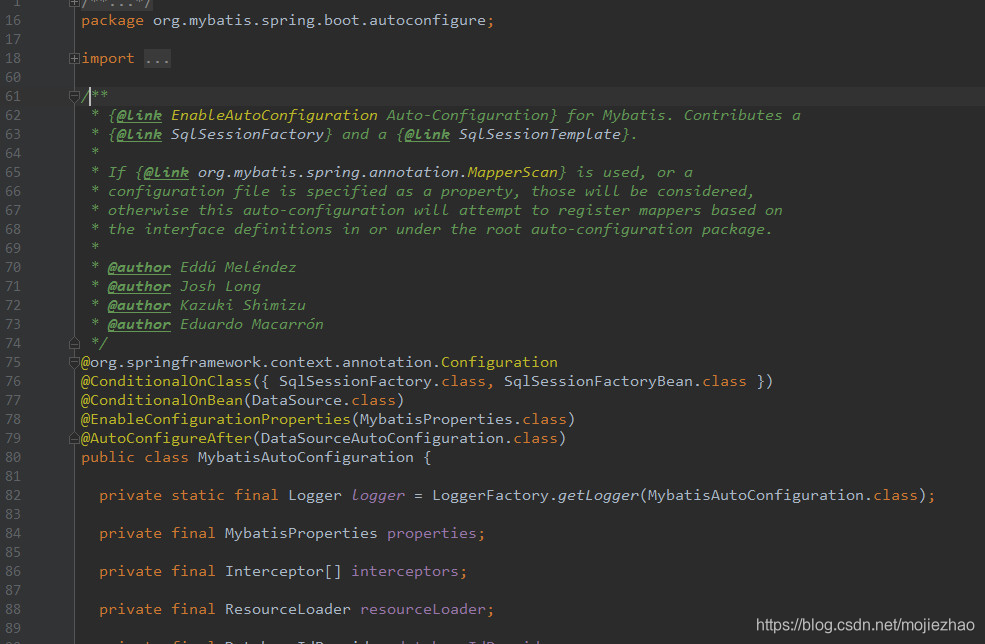Click the 'properties' field name
The image size is (985, 644).
tap(432, 533)
